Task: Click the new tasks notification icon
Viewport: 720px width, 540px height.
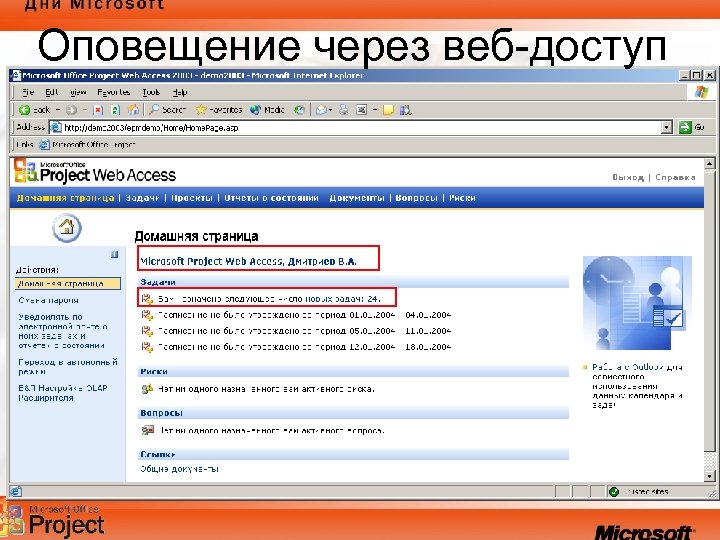Action: pyautogui.click(x=147, y=299)
